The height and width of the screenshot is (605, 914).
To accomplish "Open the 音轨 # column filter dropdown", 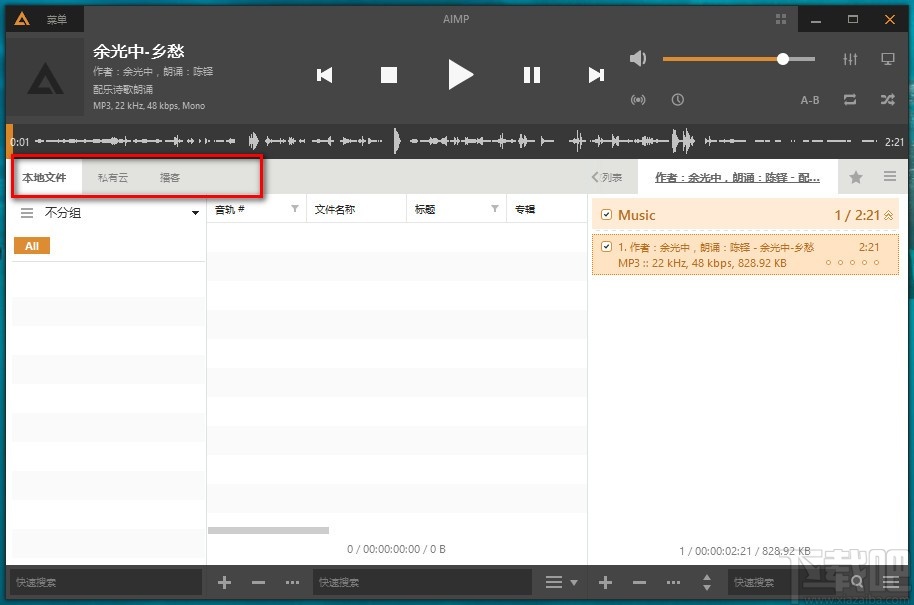I will 294,208.
